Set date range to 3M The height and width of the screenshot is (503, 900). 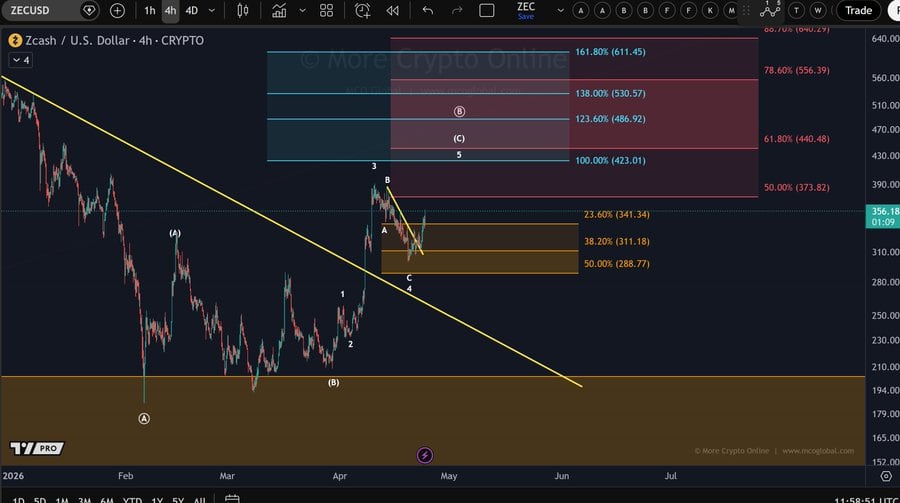point(84,500)
